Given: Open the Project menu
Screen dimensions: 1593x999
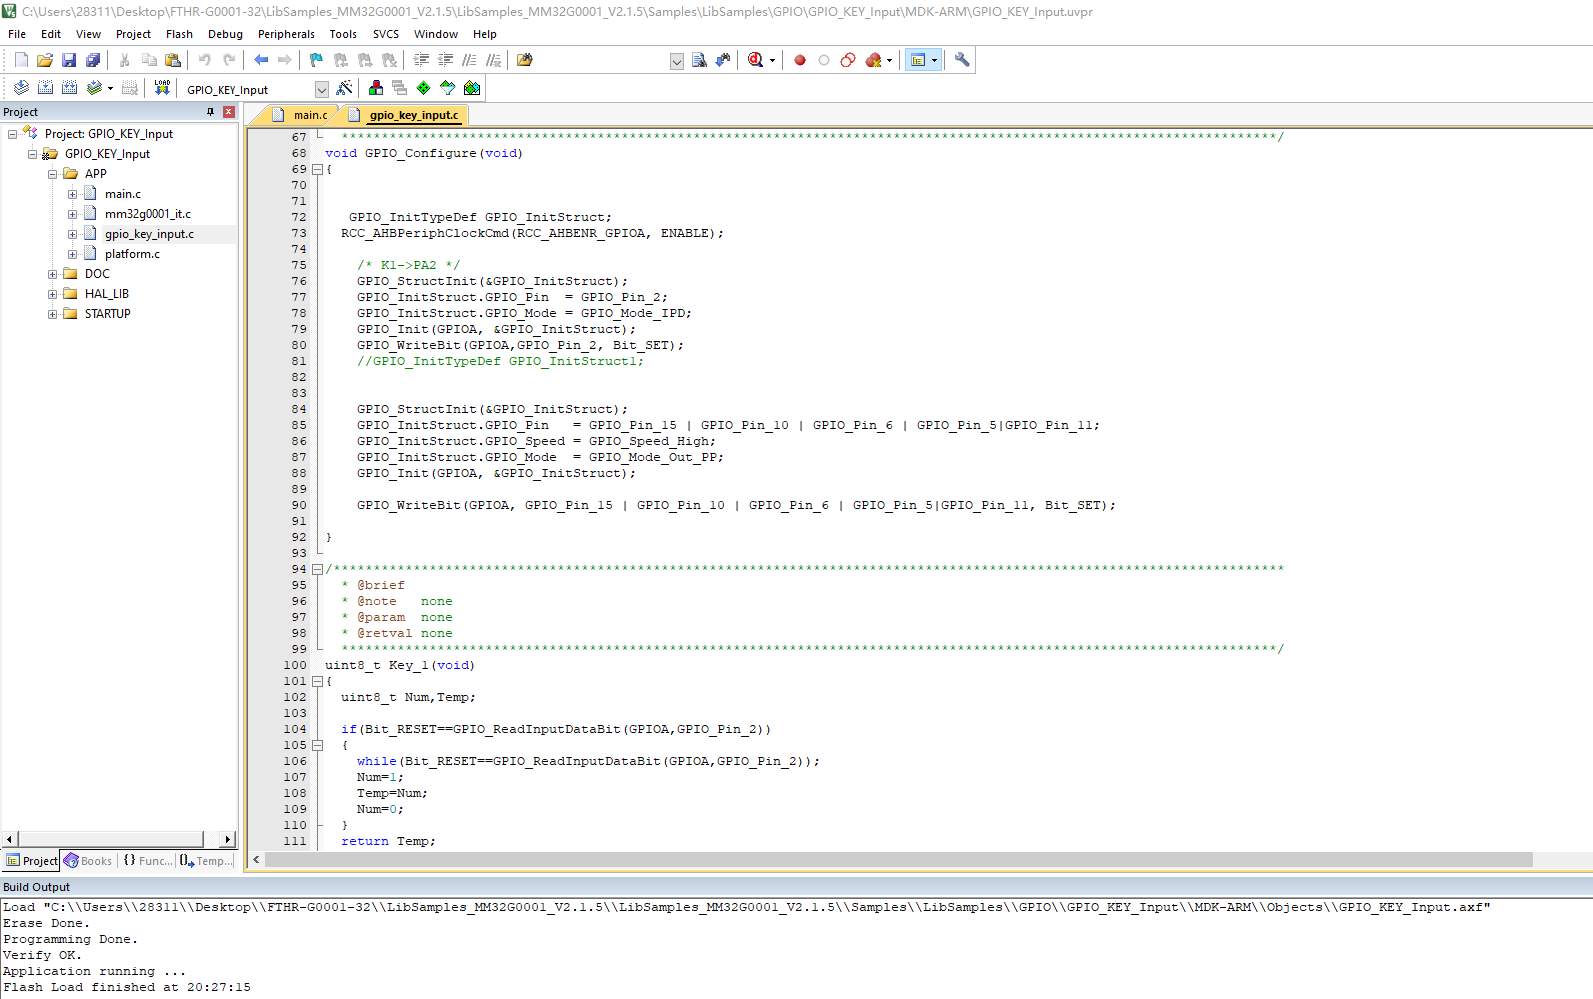Looking at the screenshot, I should [x=133, y=34].
